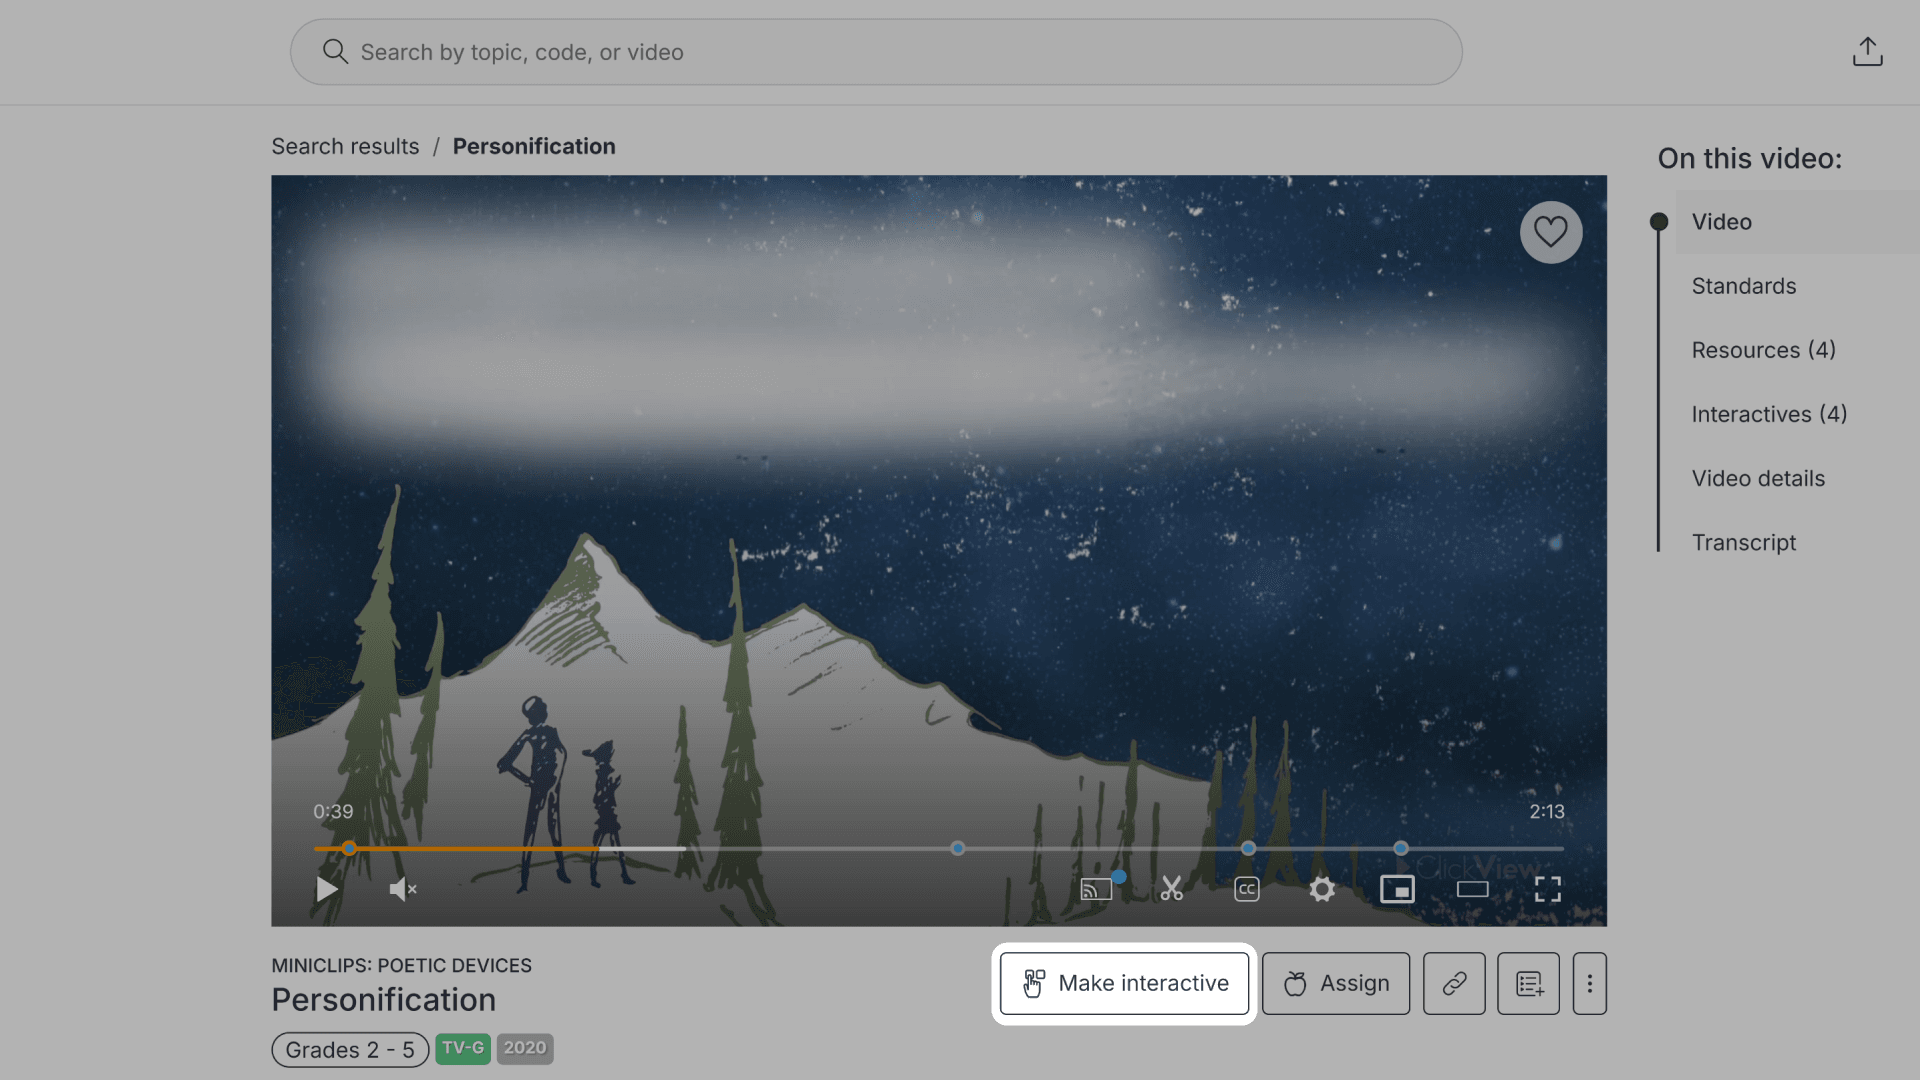Enable closed captions
The width and height of the screenshot is (1920, 1080).
click(x=1246, y=889)
